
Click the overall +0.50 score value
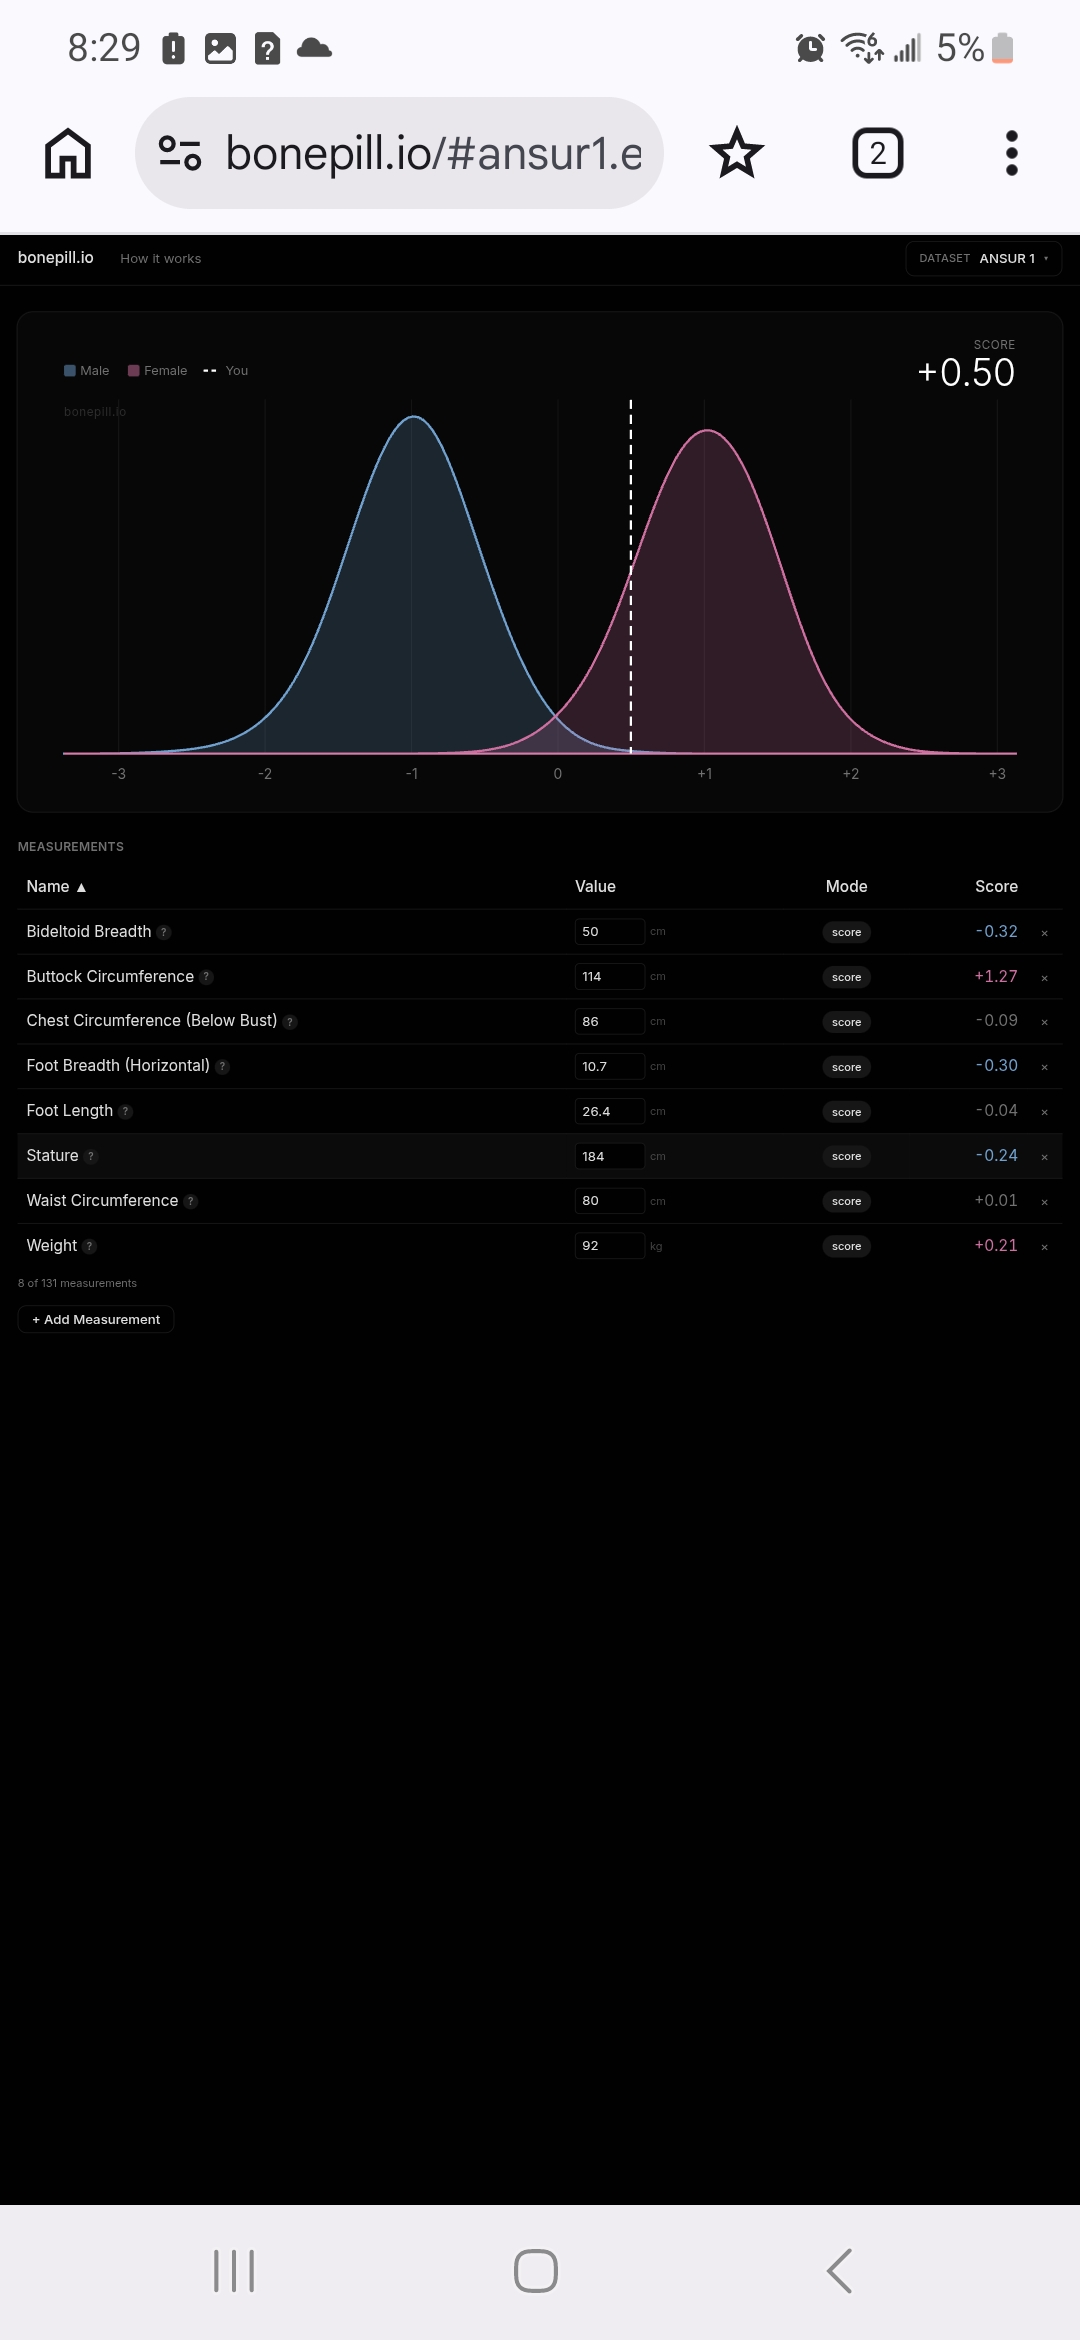966,373
